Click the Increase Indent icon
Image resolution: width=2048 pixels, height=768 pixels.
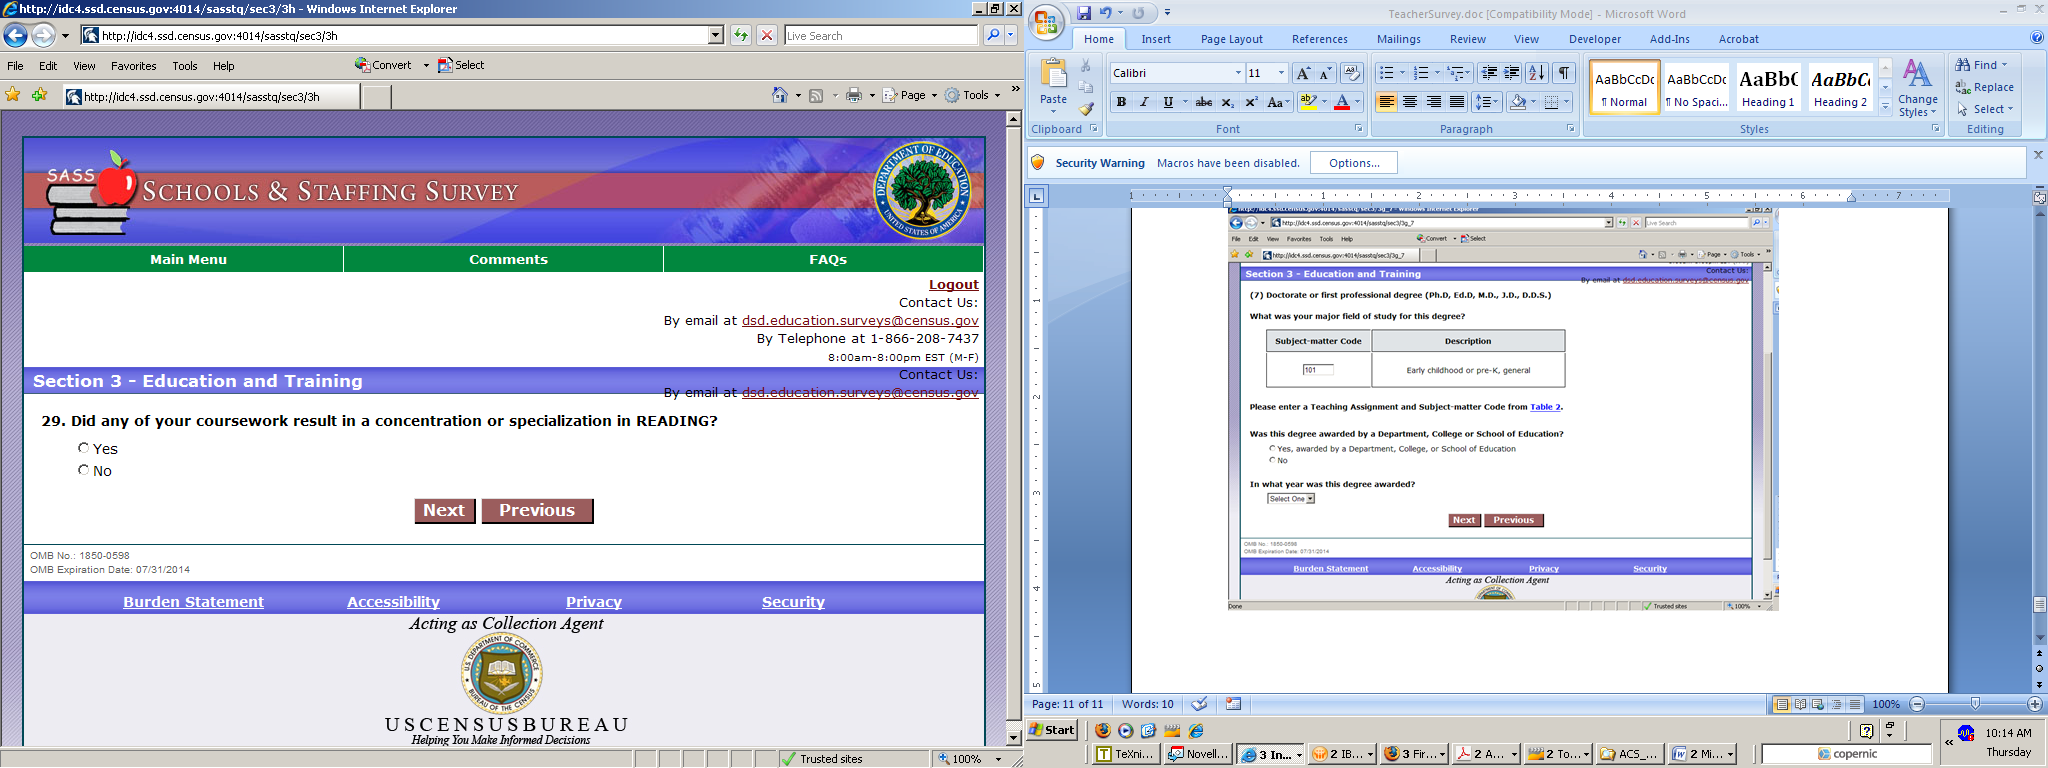(x=1512, y=73)
